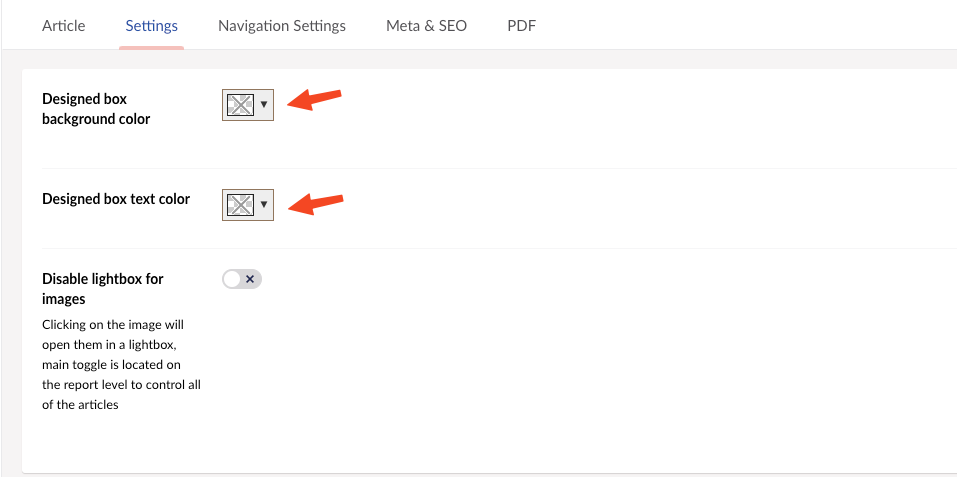The height and width of the screenshot is (477, 957).
Task: Switch to the Navigation Settings tab
Action: pos(282,26)
